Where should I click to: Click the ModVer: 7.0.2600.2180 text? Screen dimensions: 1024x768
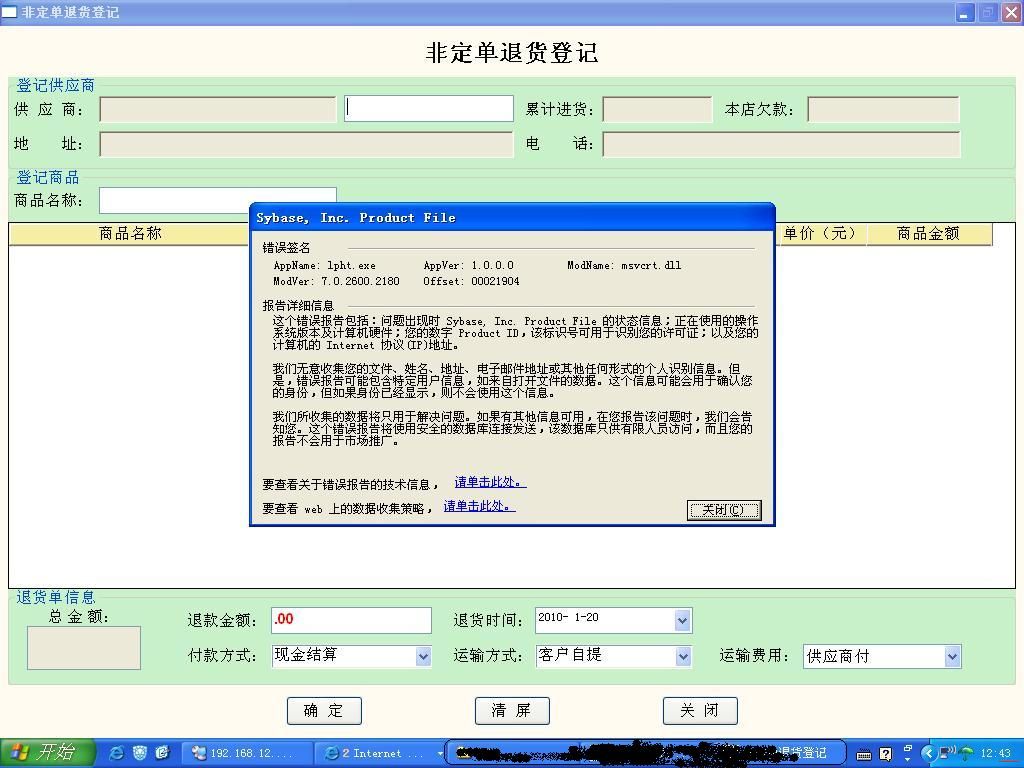point(336,281)
